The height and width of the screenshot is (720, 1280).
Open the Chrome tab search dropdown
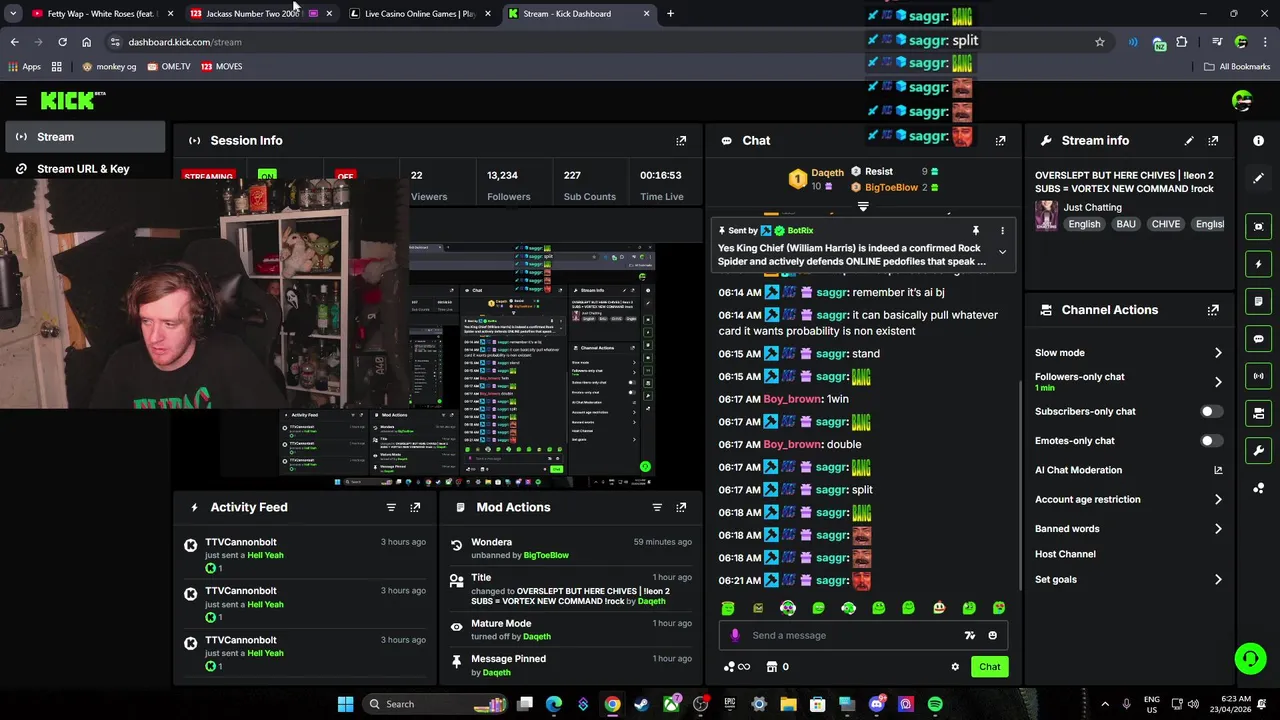click(x=13, y=14)
